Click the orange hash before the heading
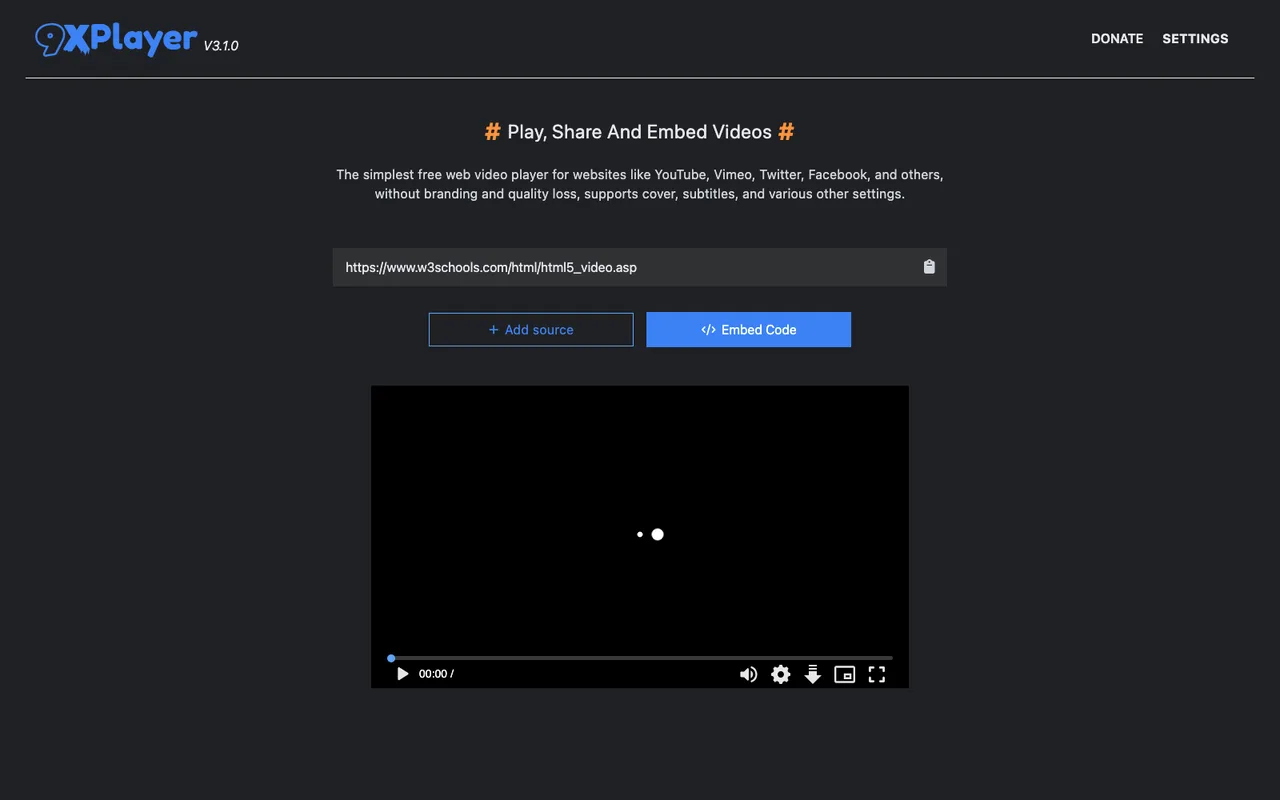The image size is (1280, 800). coord(492,131)
